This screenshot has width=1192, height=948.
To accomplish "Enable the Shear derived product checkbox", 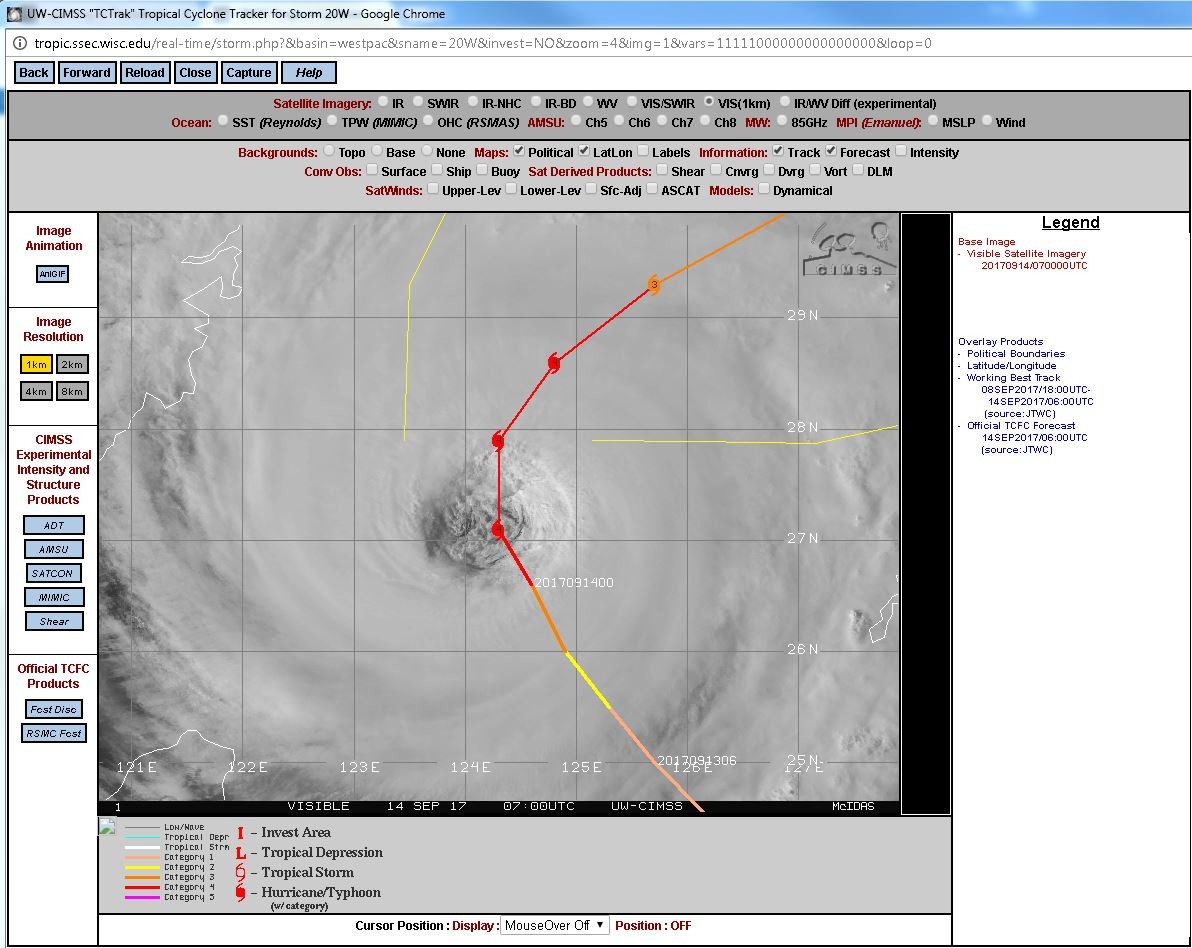I will point(662,170).
